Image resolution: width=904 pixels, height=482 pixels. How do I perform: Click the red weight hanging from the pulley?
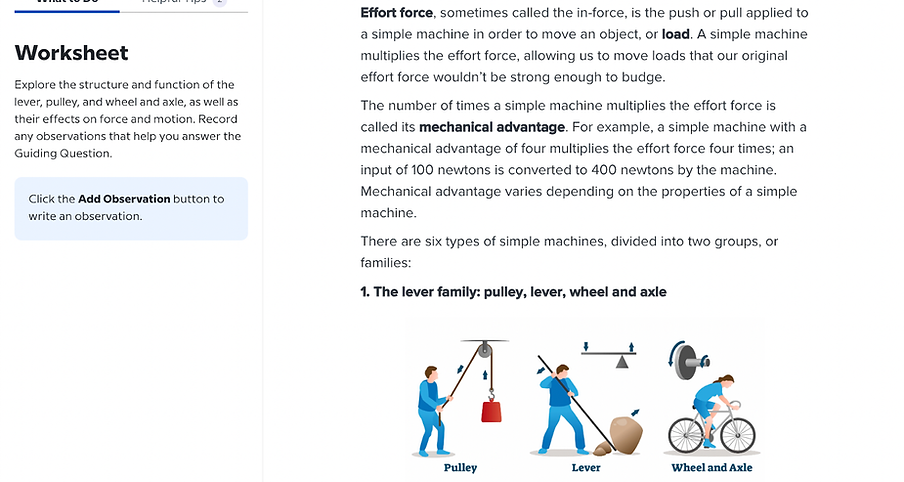click(x=491, y=411)
